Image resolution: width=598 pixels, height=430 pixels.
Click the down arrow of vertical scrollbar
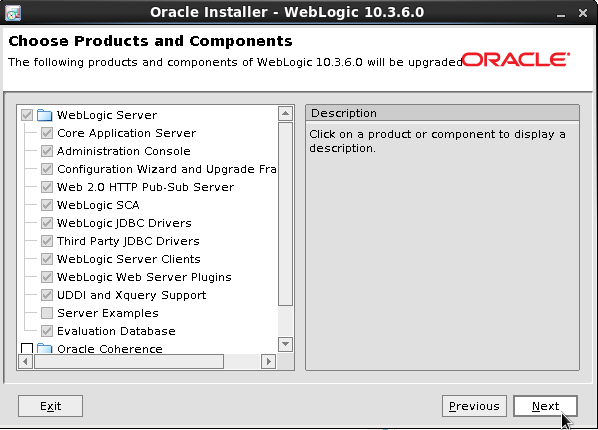pos(285,344)
